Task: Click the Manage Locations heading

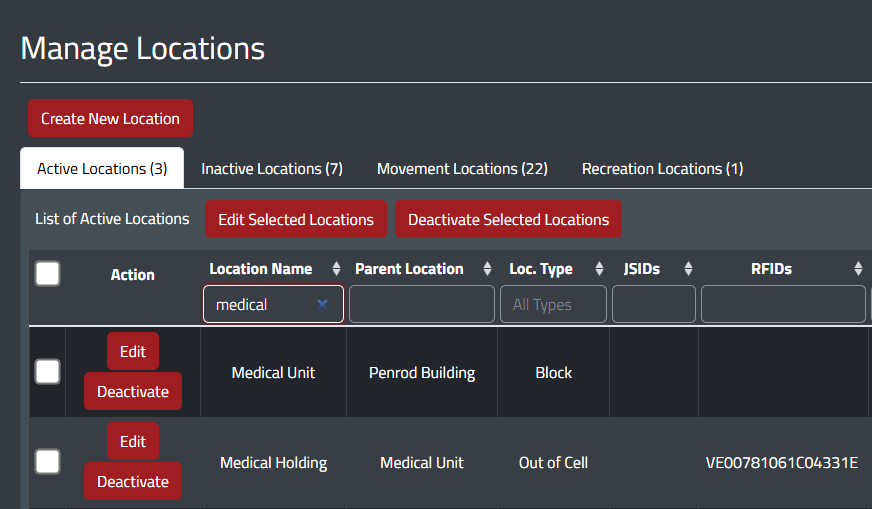Action: click(x=143, y=48)
